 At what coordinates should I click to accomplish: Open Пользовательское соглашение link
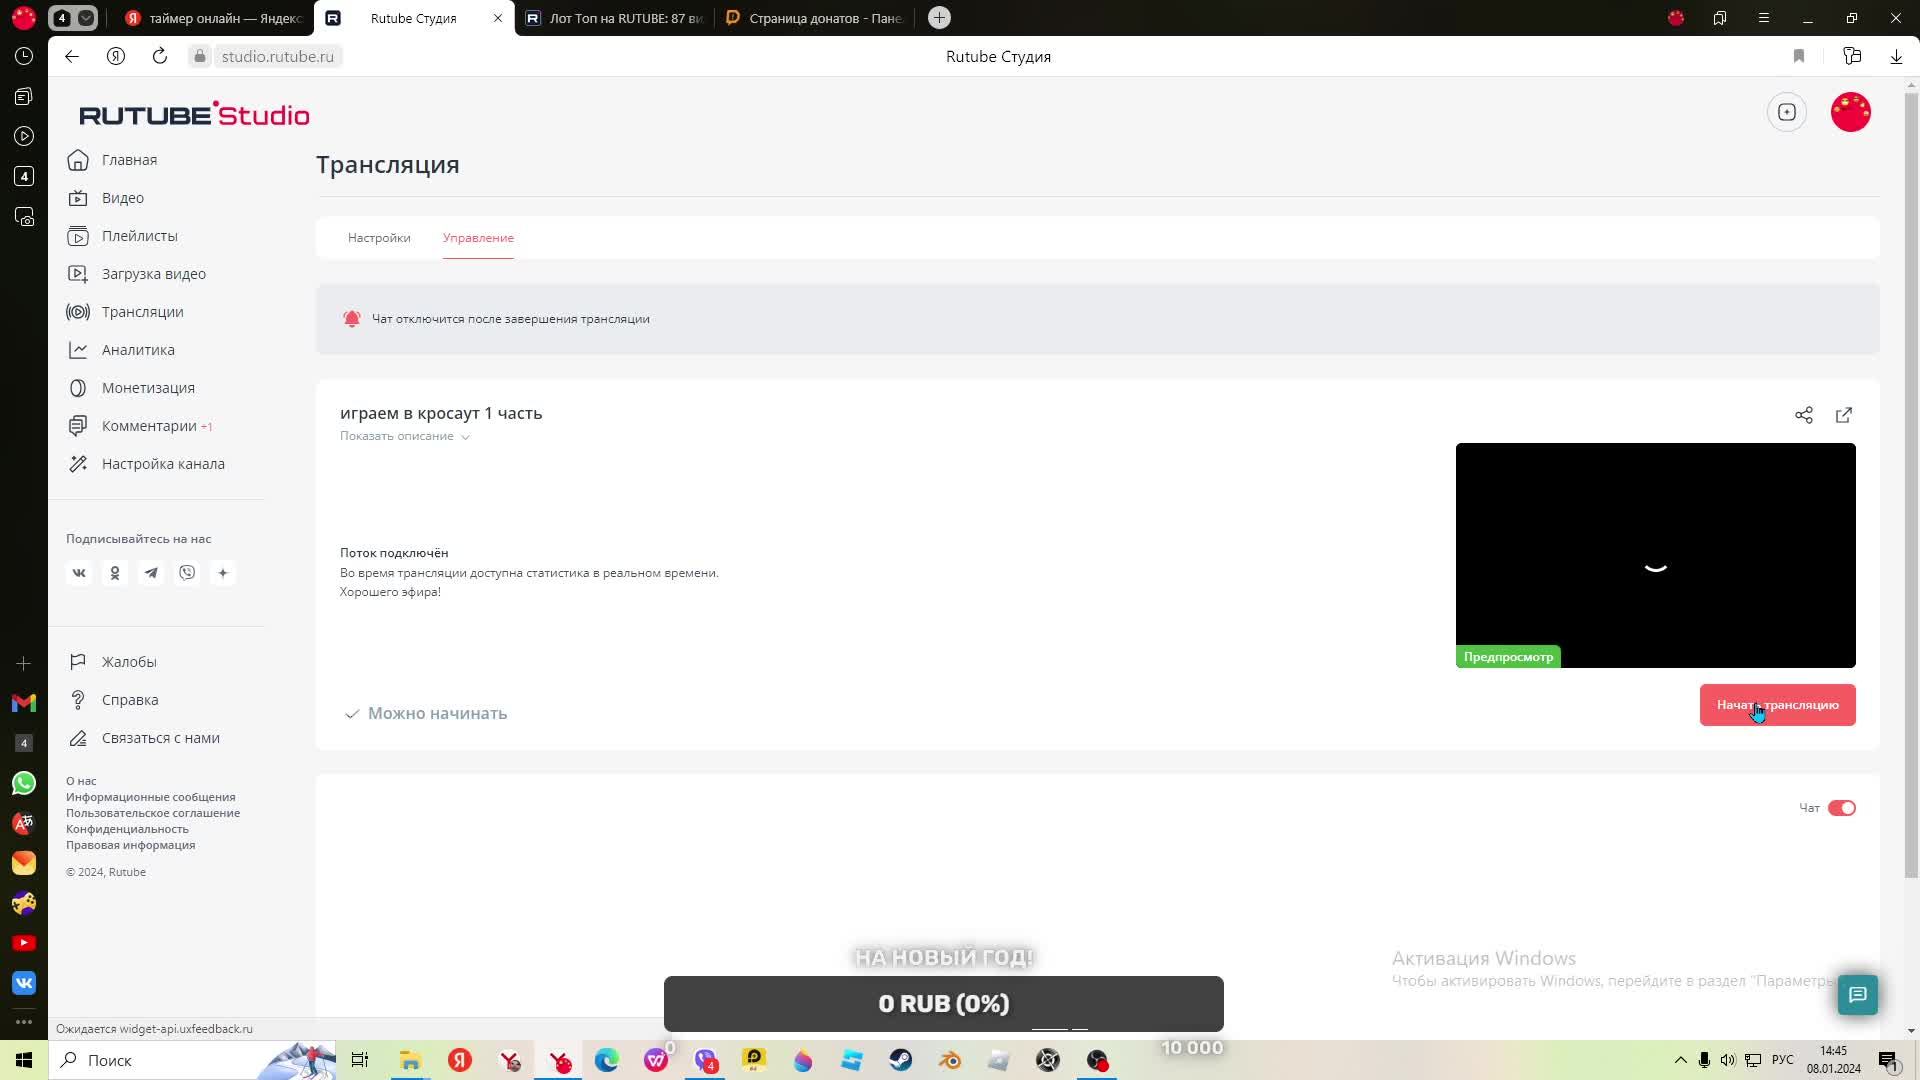pos(153,813)
